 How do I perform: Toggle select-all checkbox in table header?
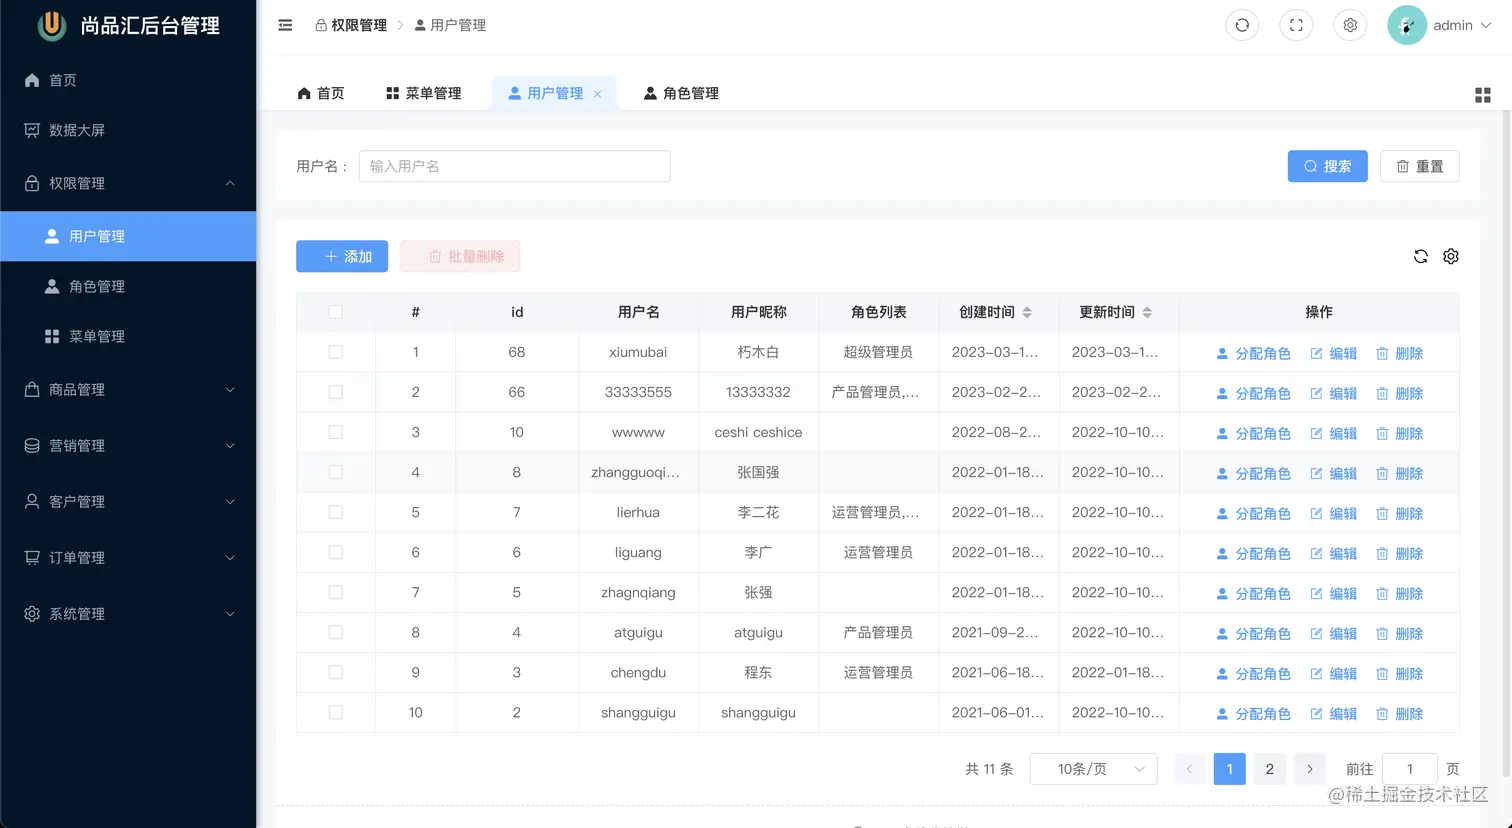pyautogui.click(x=336, y=312)
